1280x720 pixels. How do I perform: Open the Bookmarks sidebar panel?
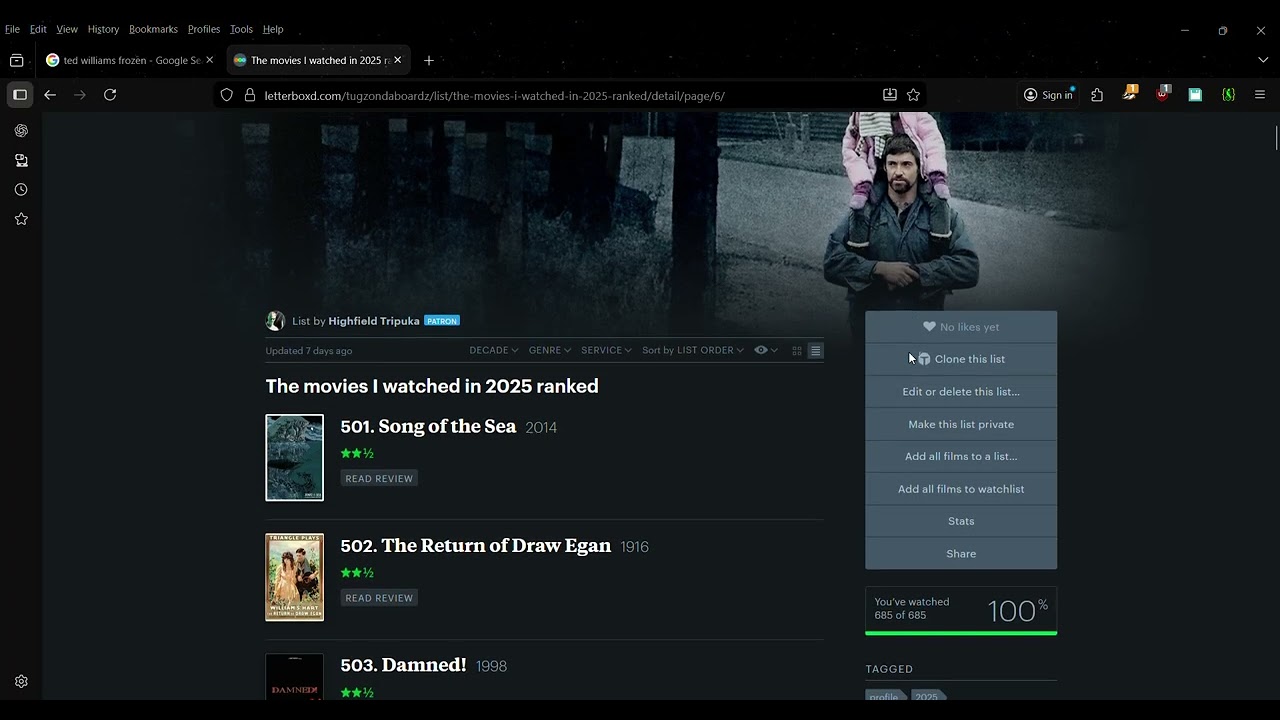click(x=21, y=219)
